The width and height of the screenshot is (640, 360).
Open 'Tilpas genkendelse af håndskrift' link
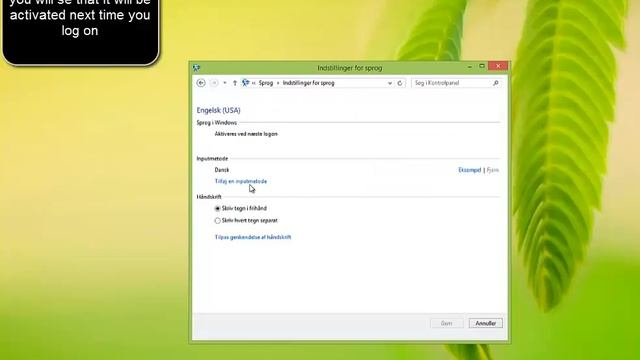(x=253, y=237)
